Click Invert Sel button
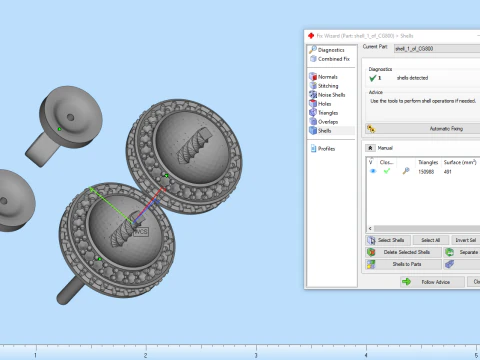Viewport: 480px width, 360px height. (x=465, y=240)
